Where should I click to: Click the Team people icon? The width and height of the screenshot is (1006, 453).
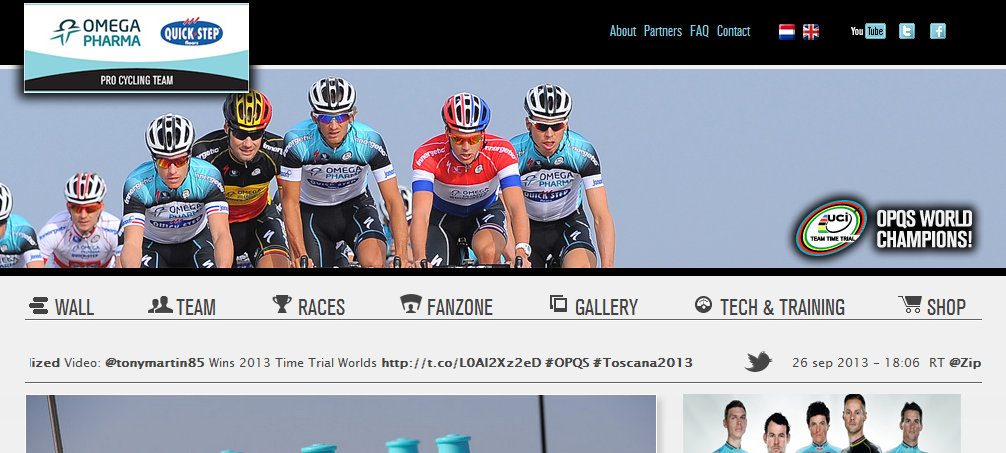(x=160, y=305)
